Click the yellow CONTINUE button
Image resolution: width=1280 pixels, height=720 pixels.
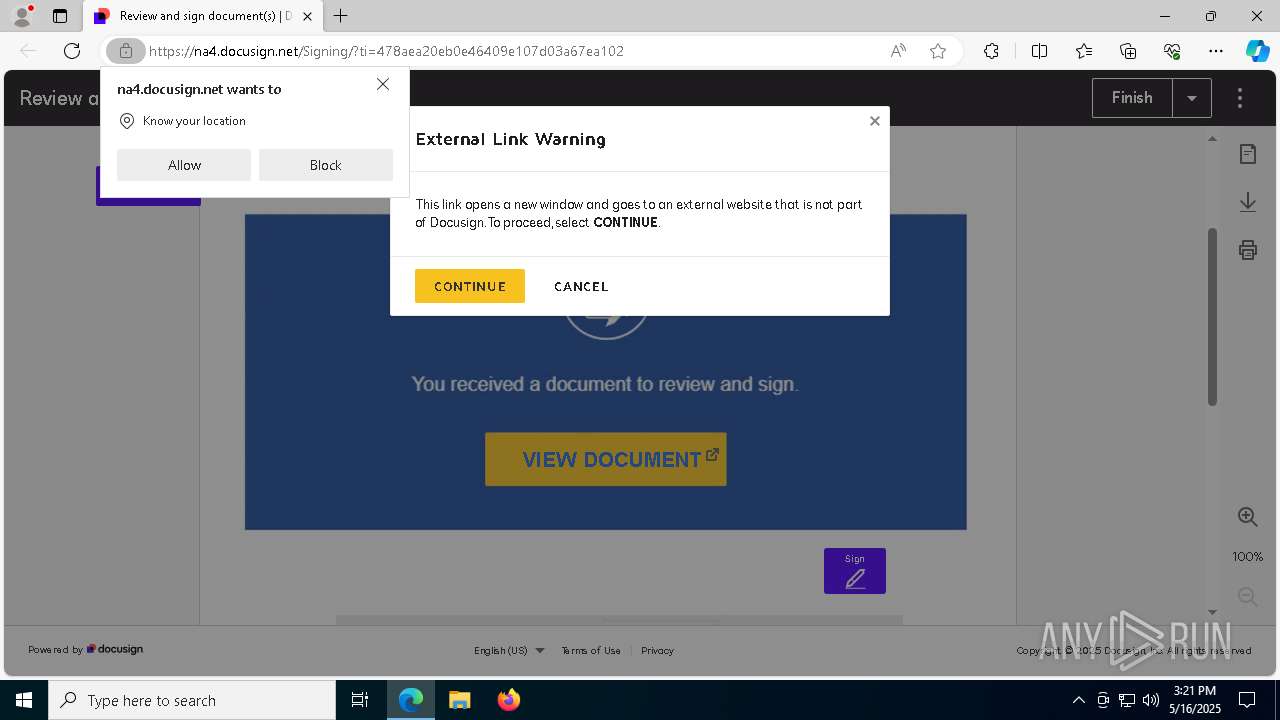(470, 286)
